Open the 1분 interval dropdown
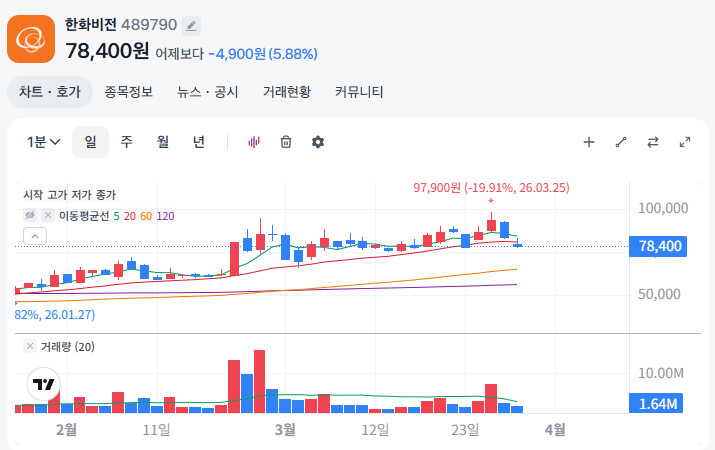Screen dimensions: 715x450 tap(43, 142)
